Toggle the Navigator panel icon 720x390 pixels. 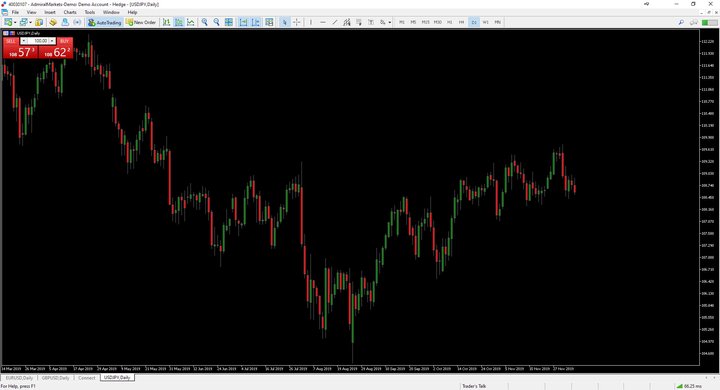pyautogui.click(x=65, y=22)
